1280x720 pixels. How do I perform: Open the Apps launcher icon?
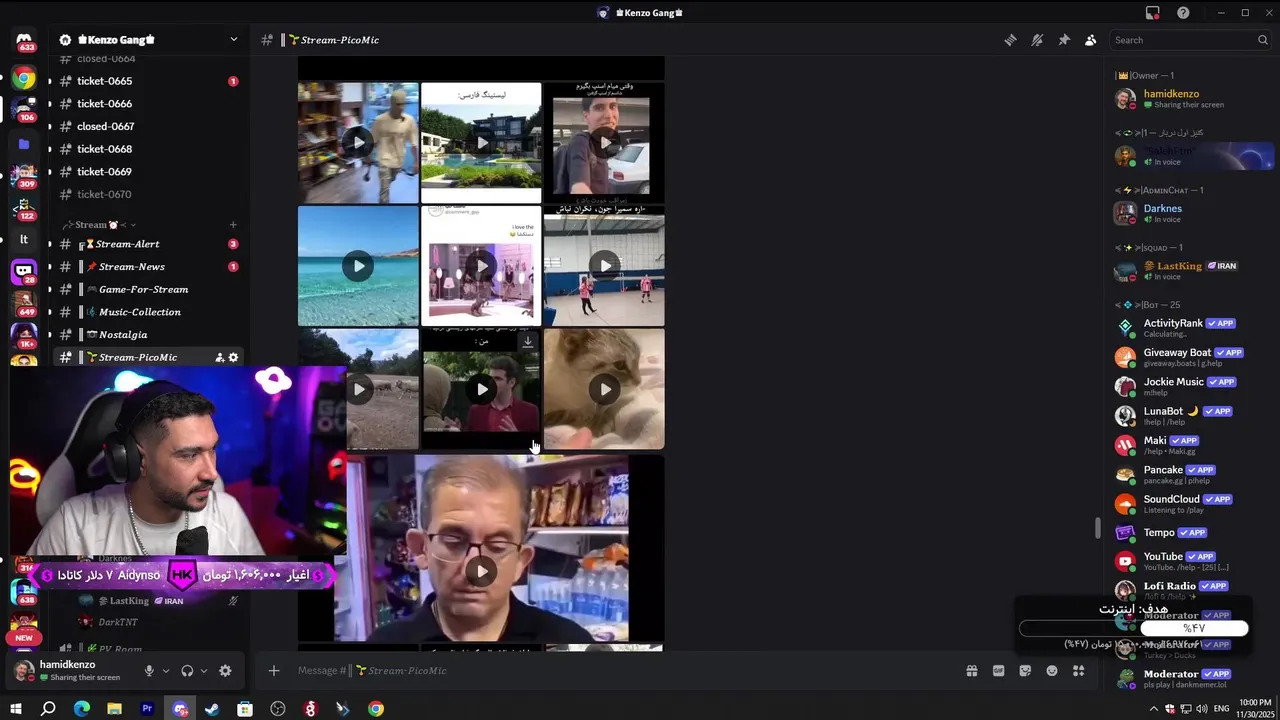coord(1078,671)
